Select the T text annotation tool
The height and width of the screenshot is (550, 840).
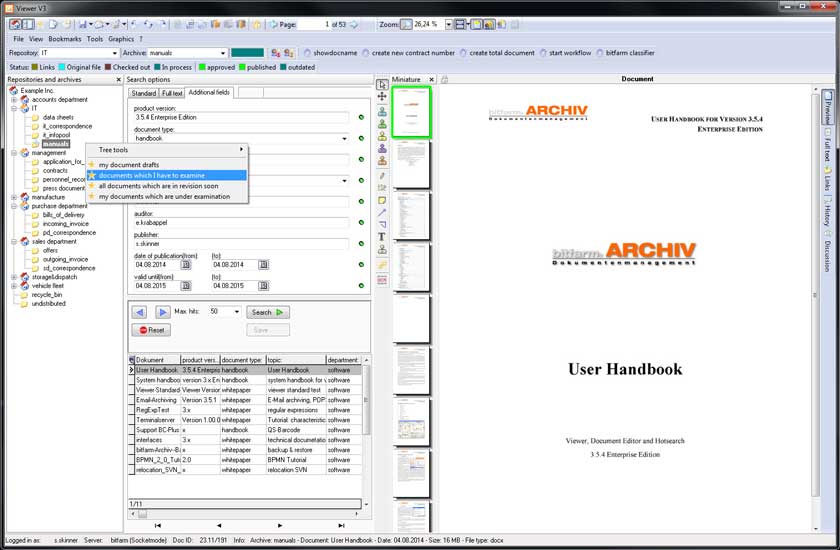(x=382, y=237)
